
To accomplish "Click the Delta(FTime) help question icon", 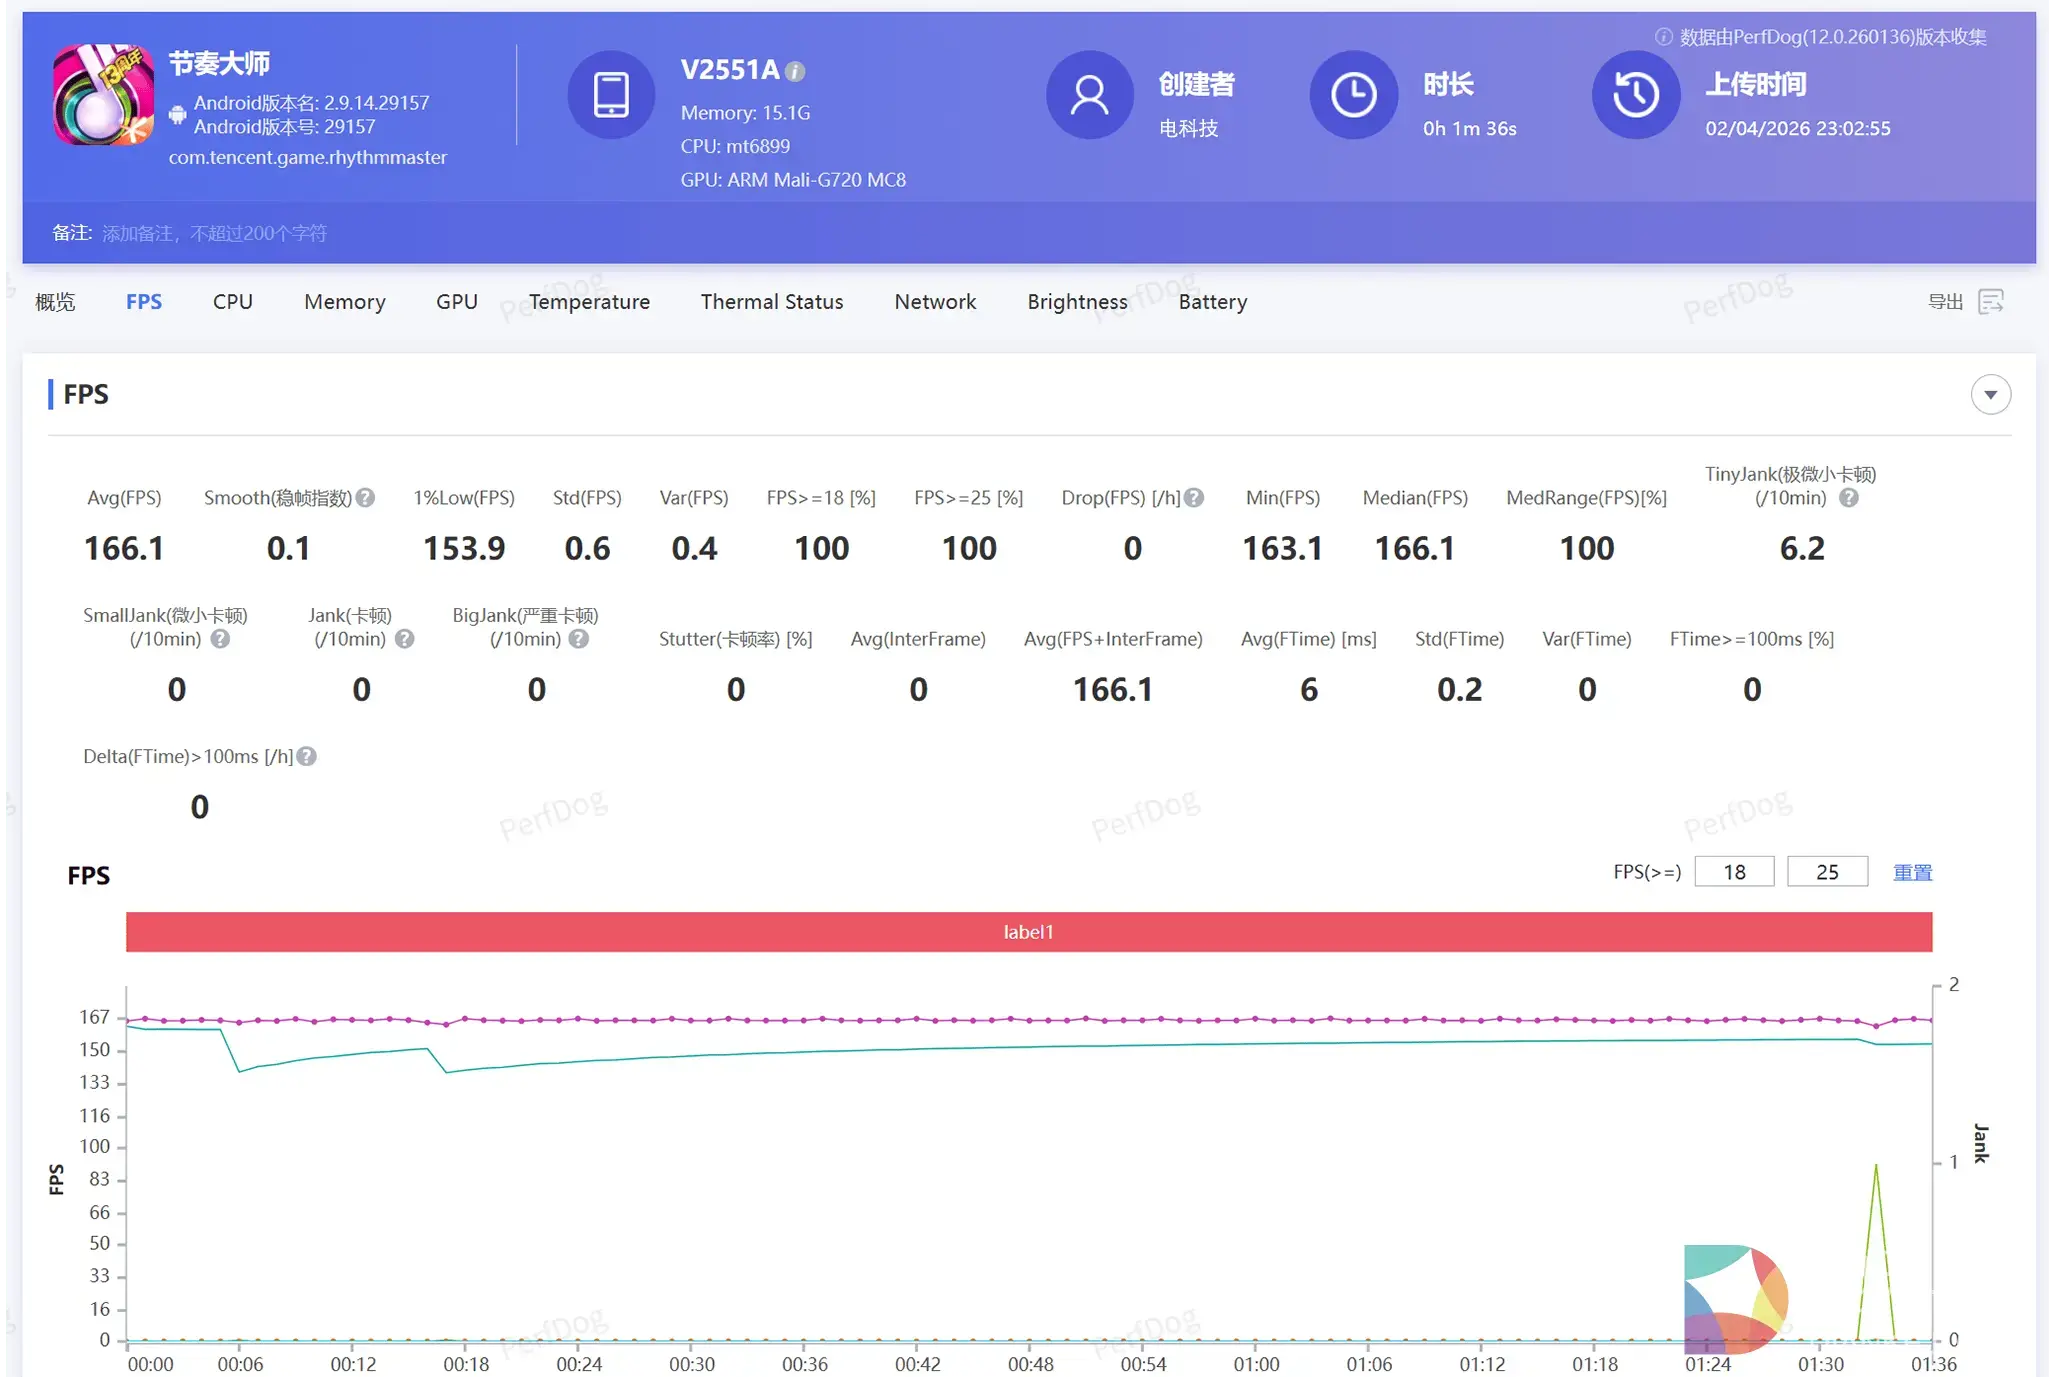I will pos(307,757).
